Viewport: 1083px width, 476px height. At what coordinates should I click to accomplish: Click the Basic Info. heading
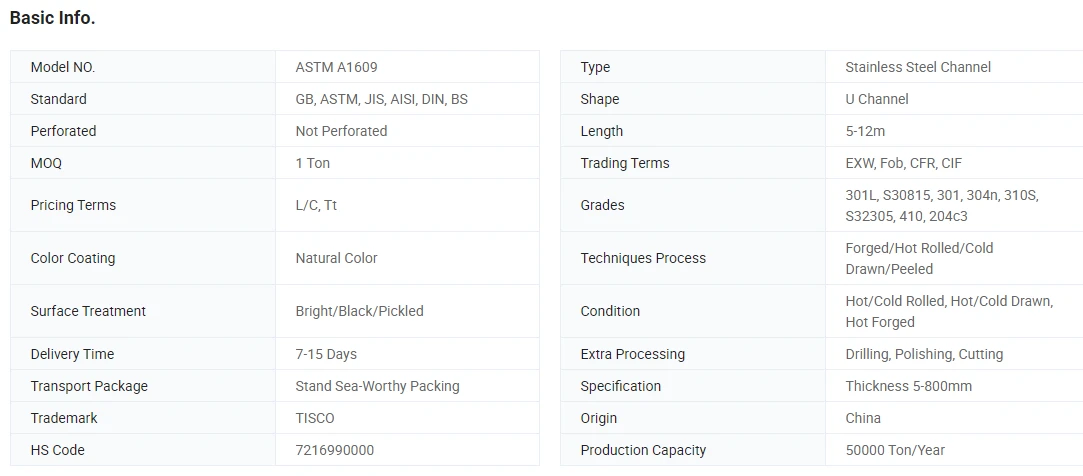pos(52,19)
